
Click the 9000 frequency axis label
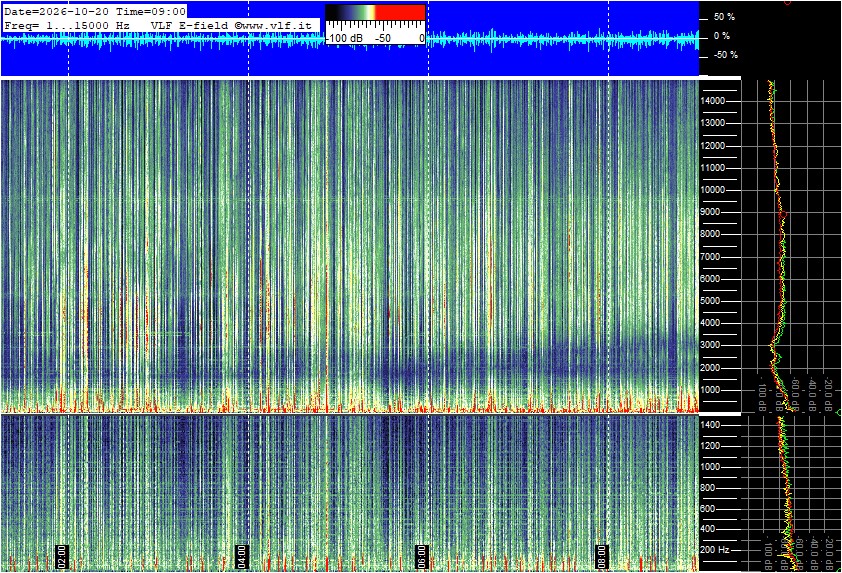click(710, 212)
